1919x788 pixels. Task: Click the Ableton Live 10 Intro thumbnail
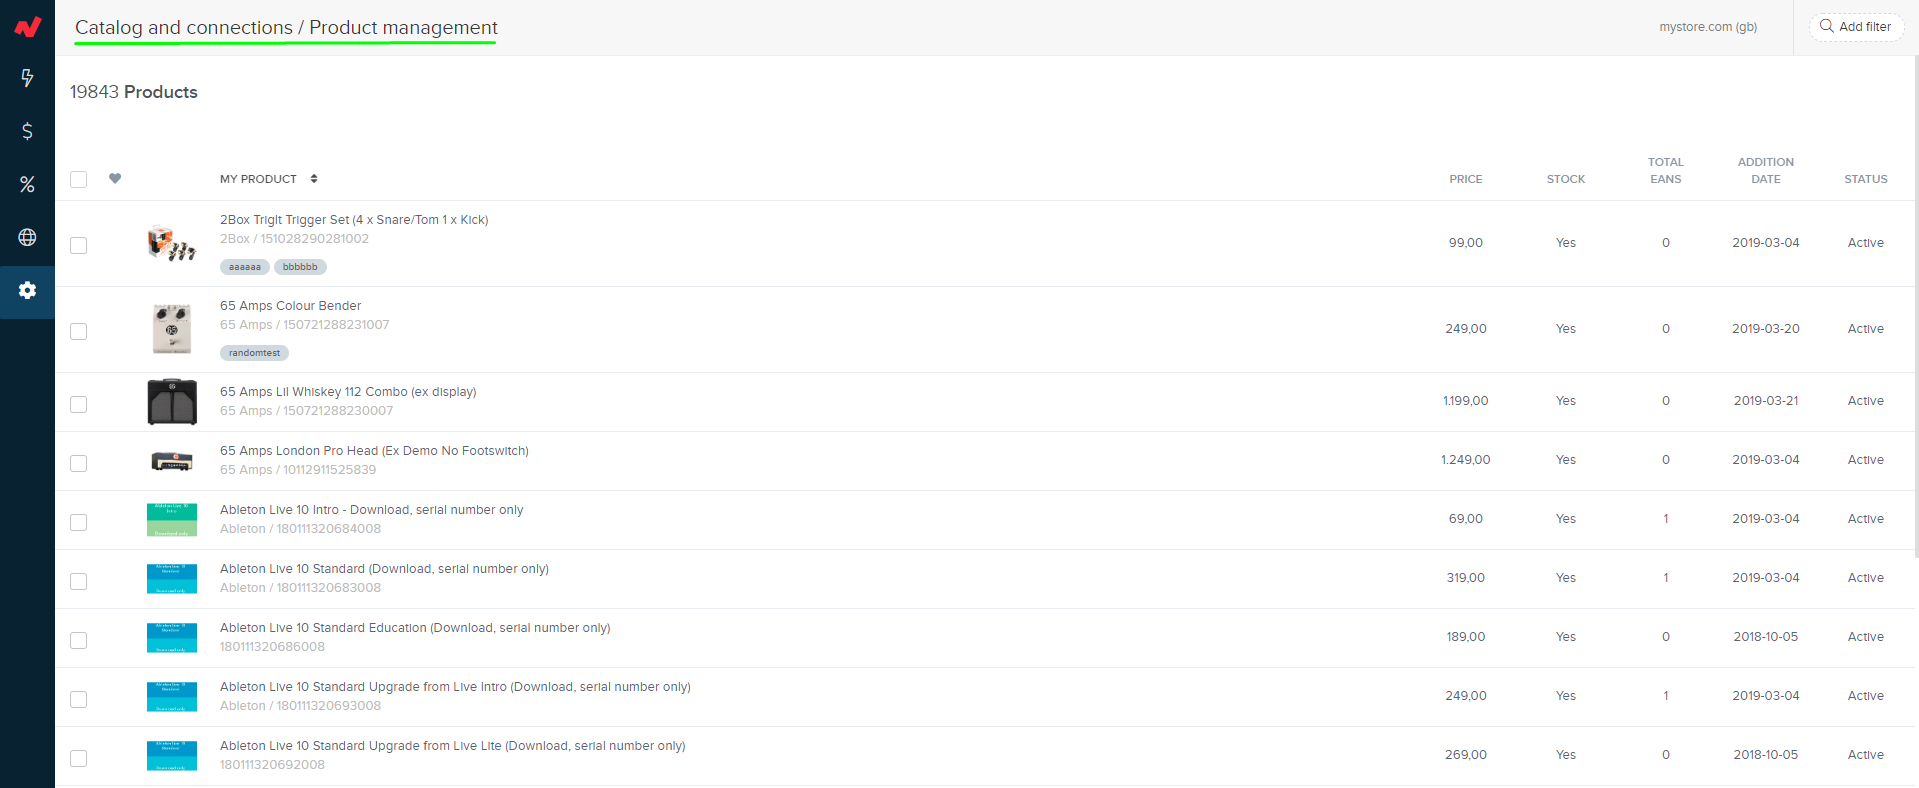click(x=172, y=520)
